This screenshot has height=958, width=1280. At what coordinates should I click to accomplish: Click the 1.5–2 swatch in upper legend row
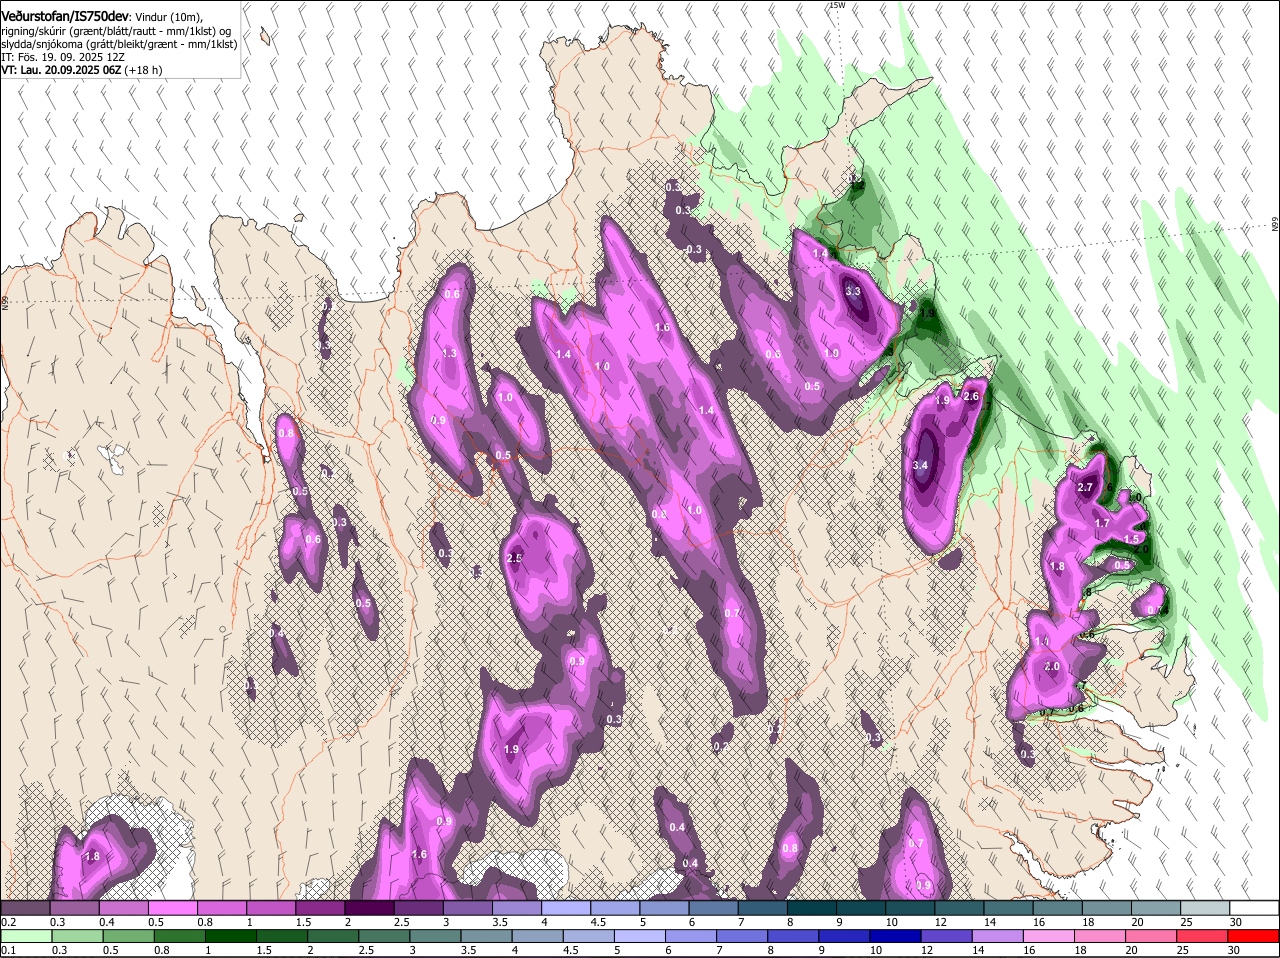coord(320,908)
